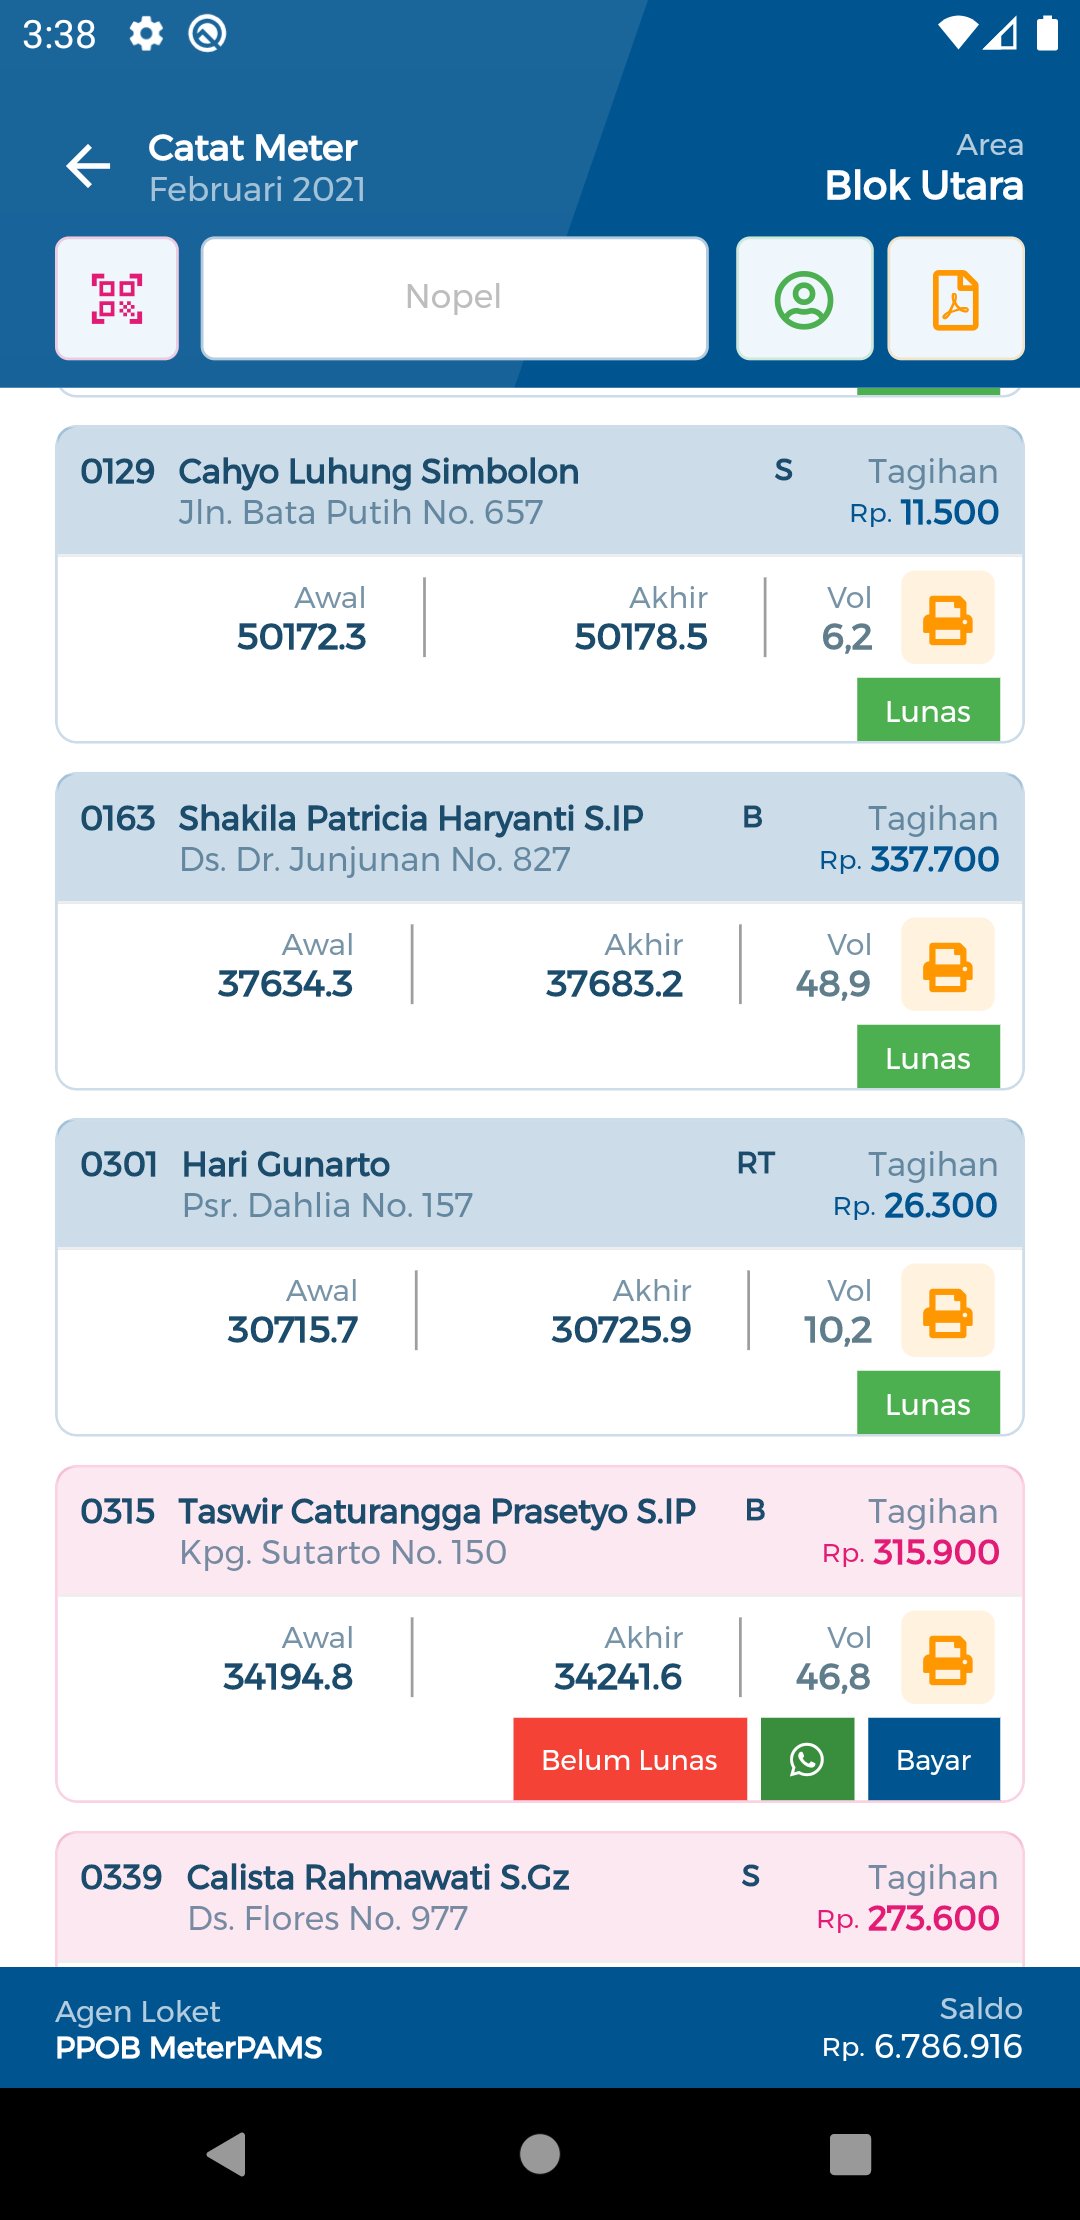Viewport: 1080px width, 2220px height.
Task: Print receipt for Hari Gunarto
Action: [x=947, y=1311]
